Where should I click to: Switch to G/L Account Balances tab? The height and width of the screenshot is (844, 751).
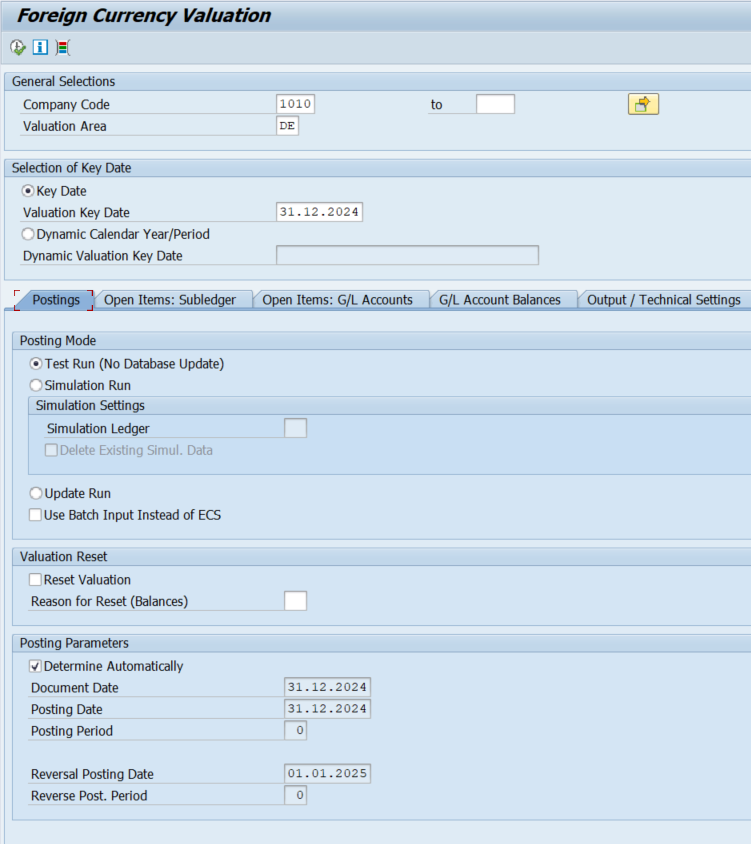click(500, 300)
